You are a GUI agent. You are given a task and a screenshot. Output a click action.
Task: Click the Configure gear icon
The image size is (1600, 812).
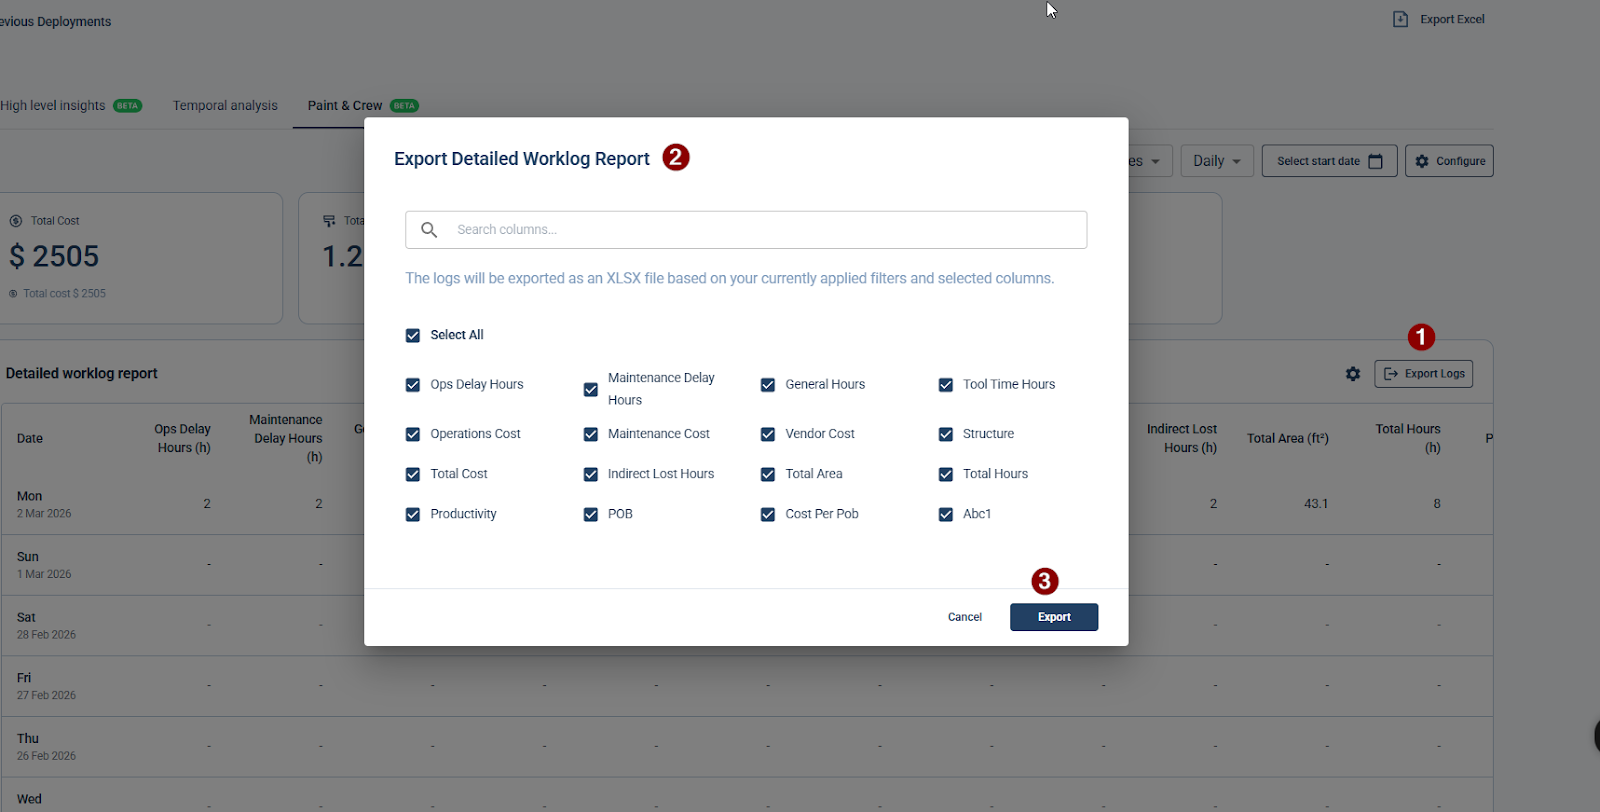[1422, 161]
